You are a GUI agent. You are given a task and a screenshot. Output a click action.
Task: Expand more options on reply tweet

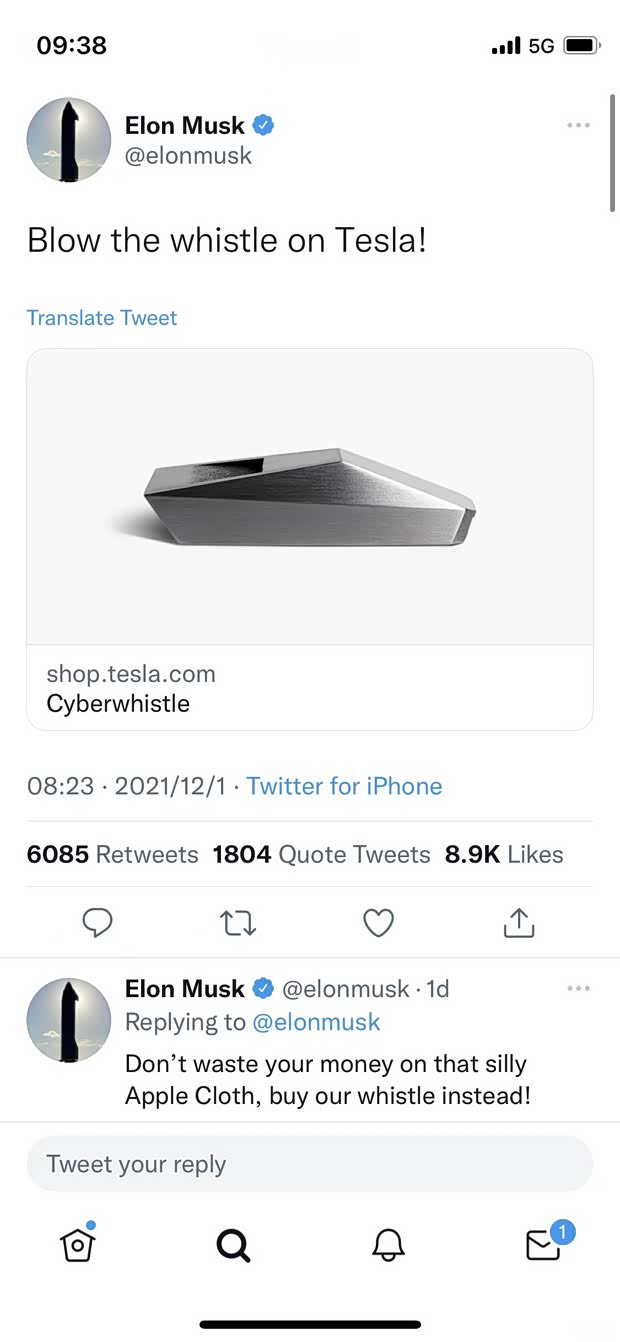(x=578, y=989)
